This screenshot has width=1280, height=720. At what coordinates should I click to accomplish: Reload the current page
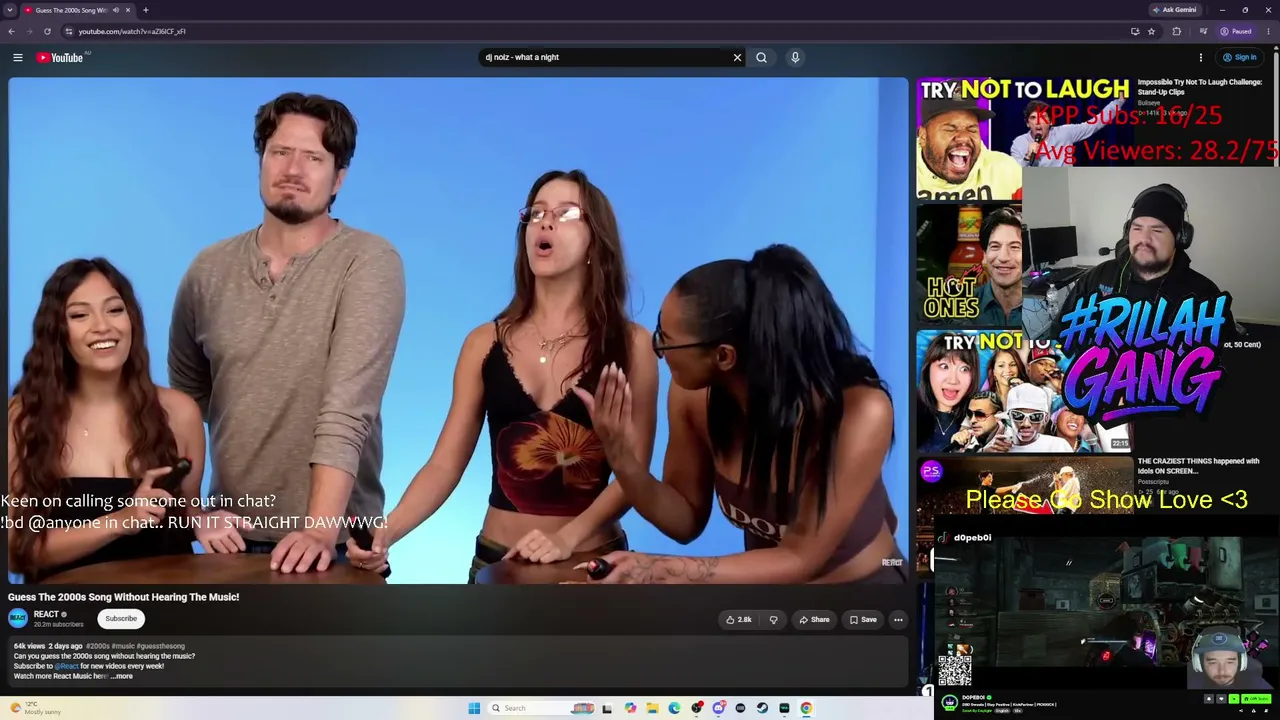(x=47, y=31)
